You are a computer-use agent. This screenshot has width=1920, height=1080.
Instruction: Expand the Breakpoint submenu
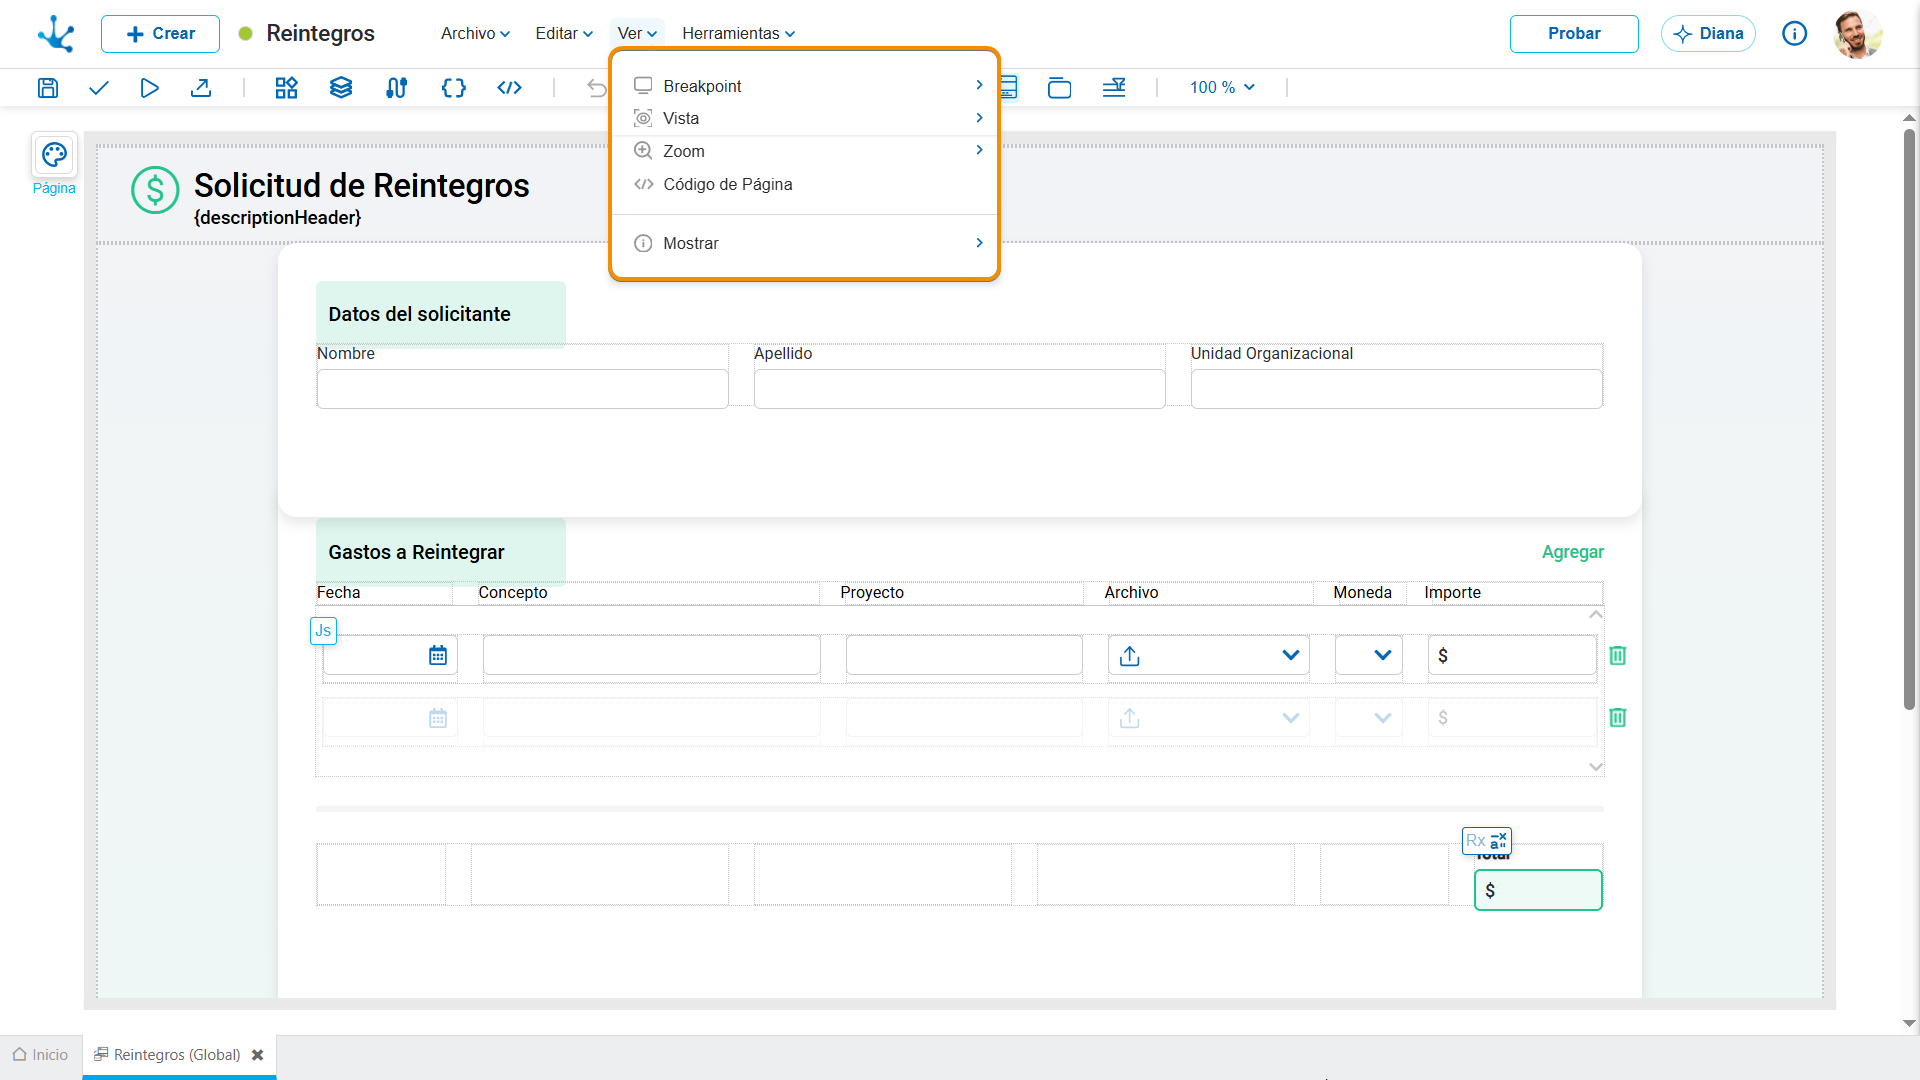click(805, 86)
